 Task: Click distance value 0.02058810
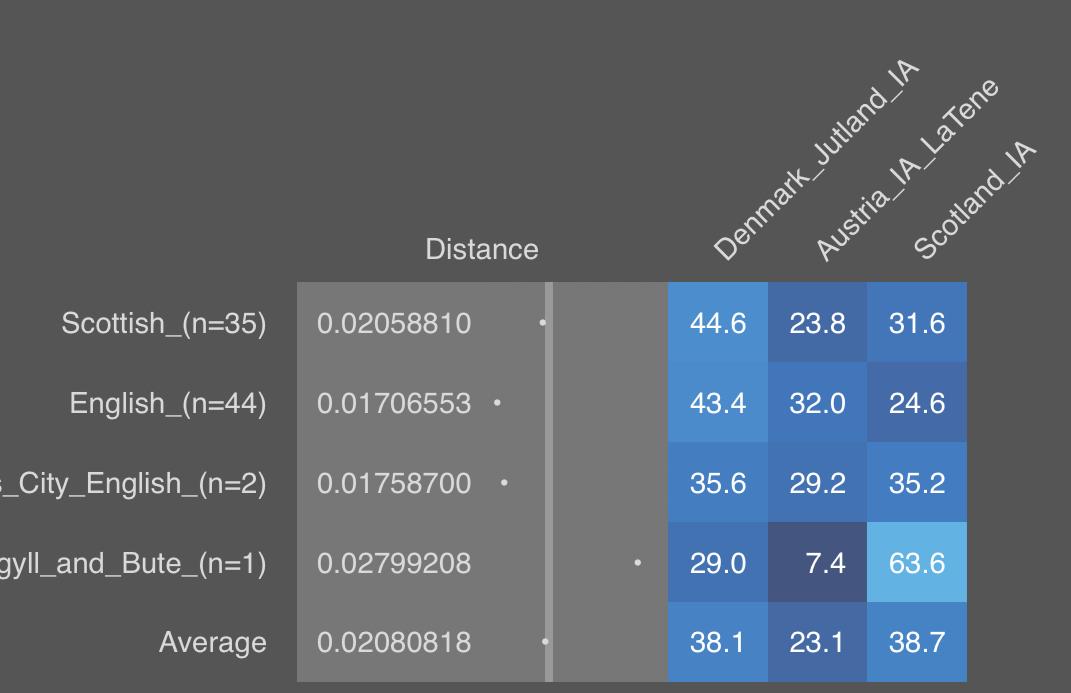click(394, 323)
